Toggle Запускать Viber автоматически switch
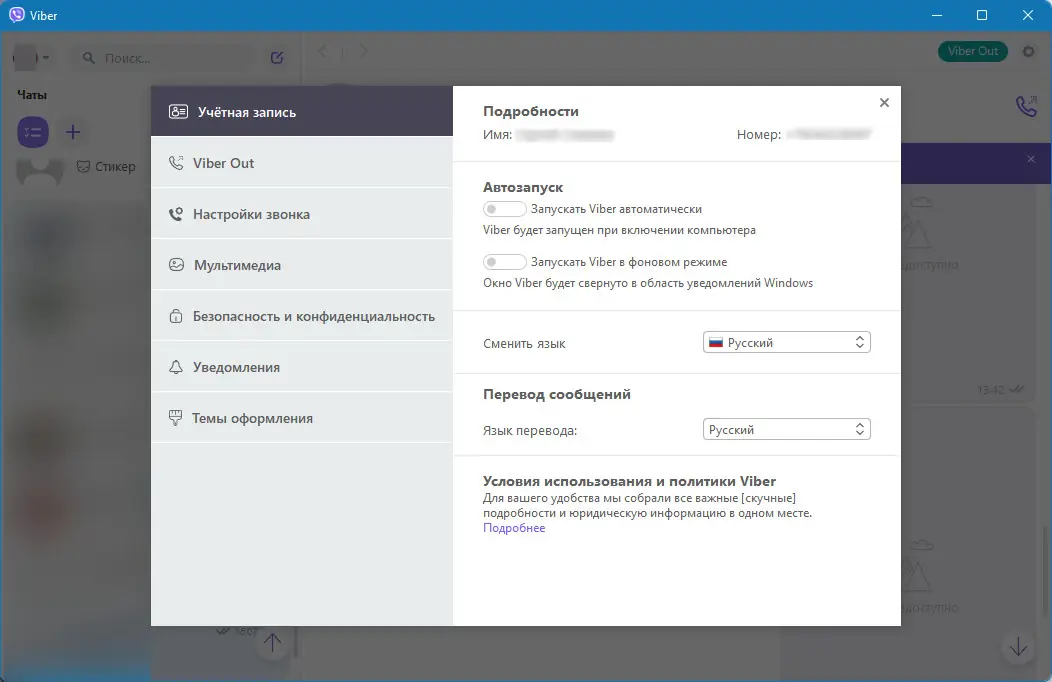This screenshot has height=682, width=1052. pos(505,209)
